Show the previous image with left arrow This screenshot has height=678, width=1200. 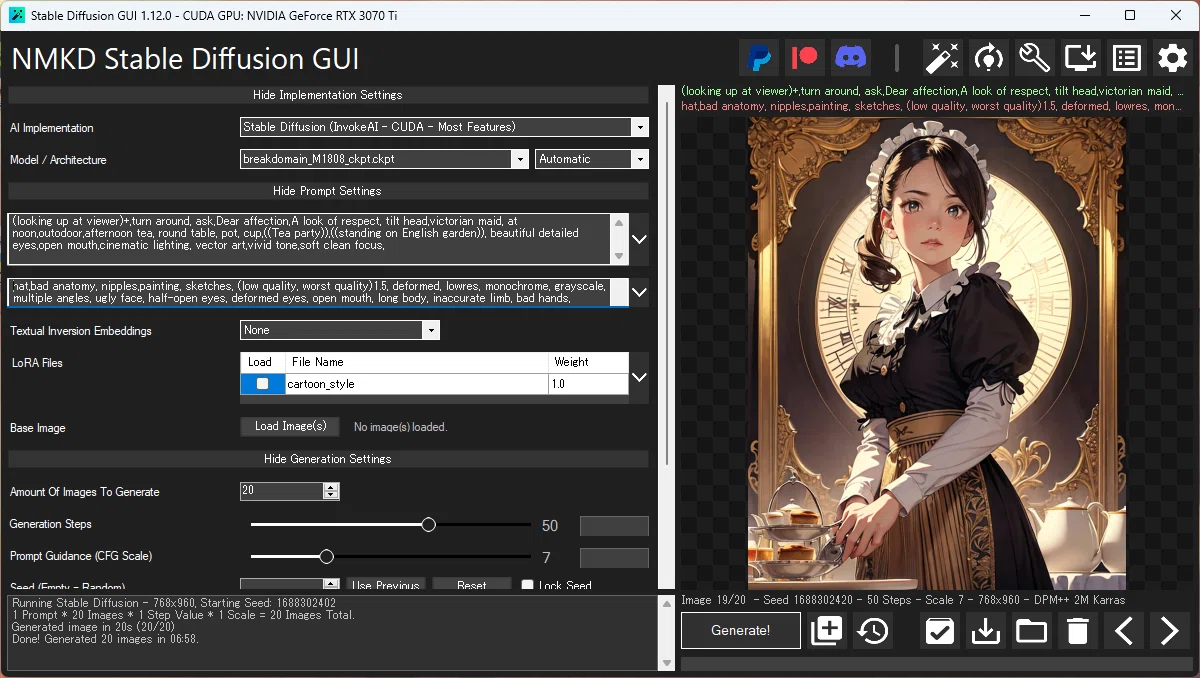[x=1124, y=631]
